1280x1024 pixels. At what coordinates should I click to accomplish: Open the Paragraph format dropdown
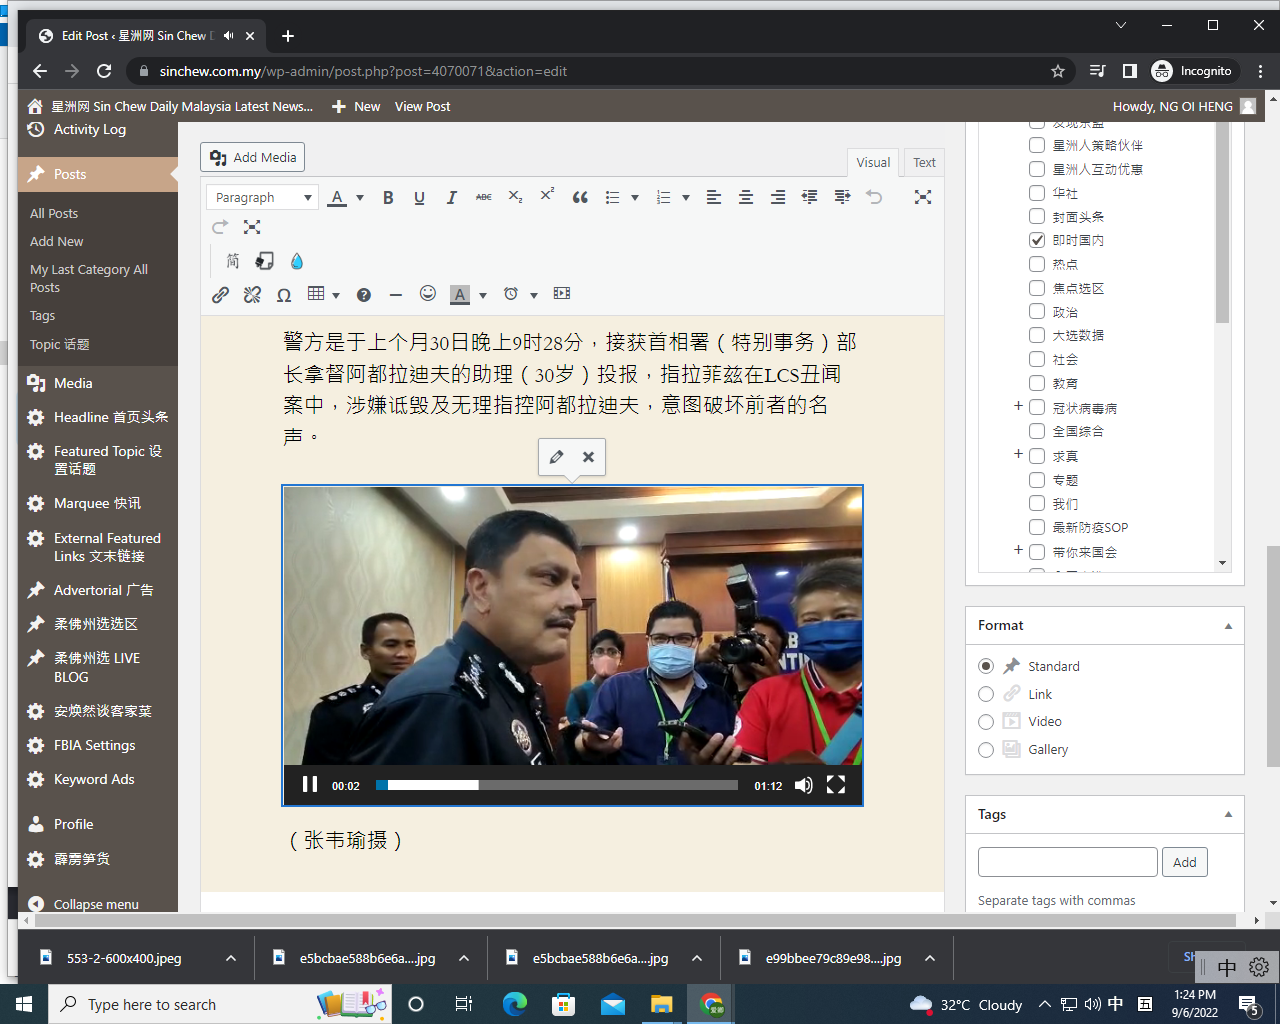pyautogui.click(x=263, y=198)
